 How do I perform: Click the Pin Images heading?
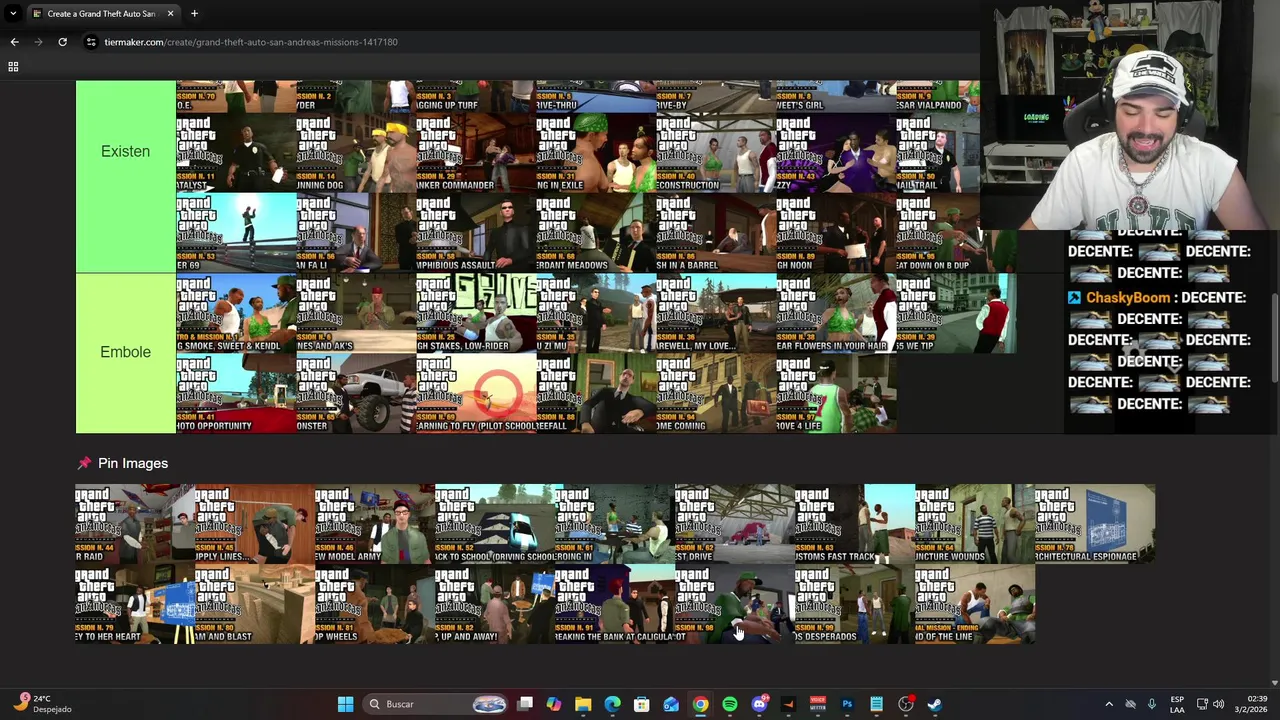click(x=133, y=463)
